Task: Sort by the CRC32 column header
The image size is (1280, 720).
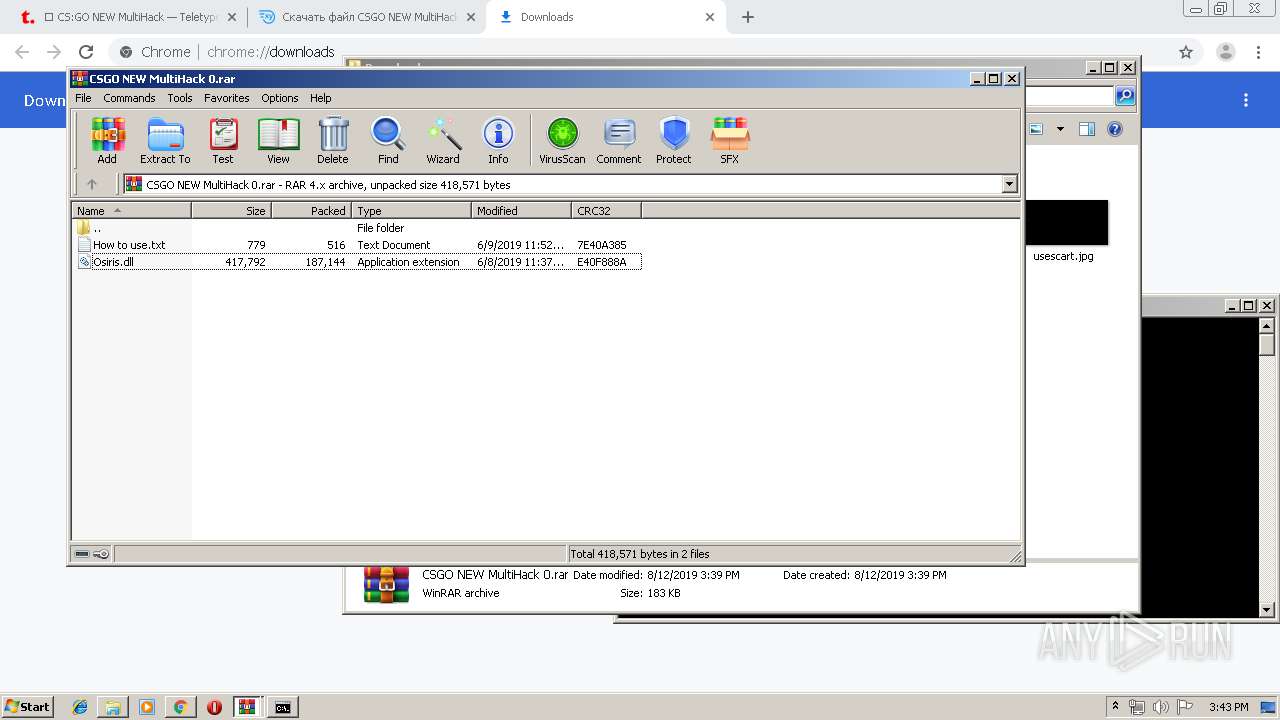Action: pyautogui.click(x=606, y=211)
